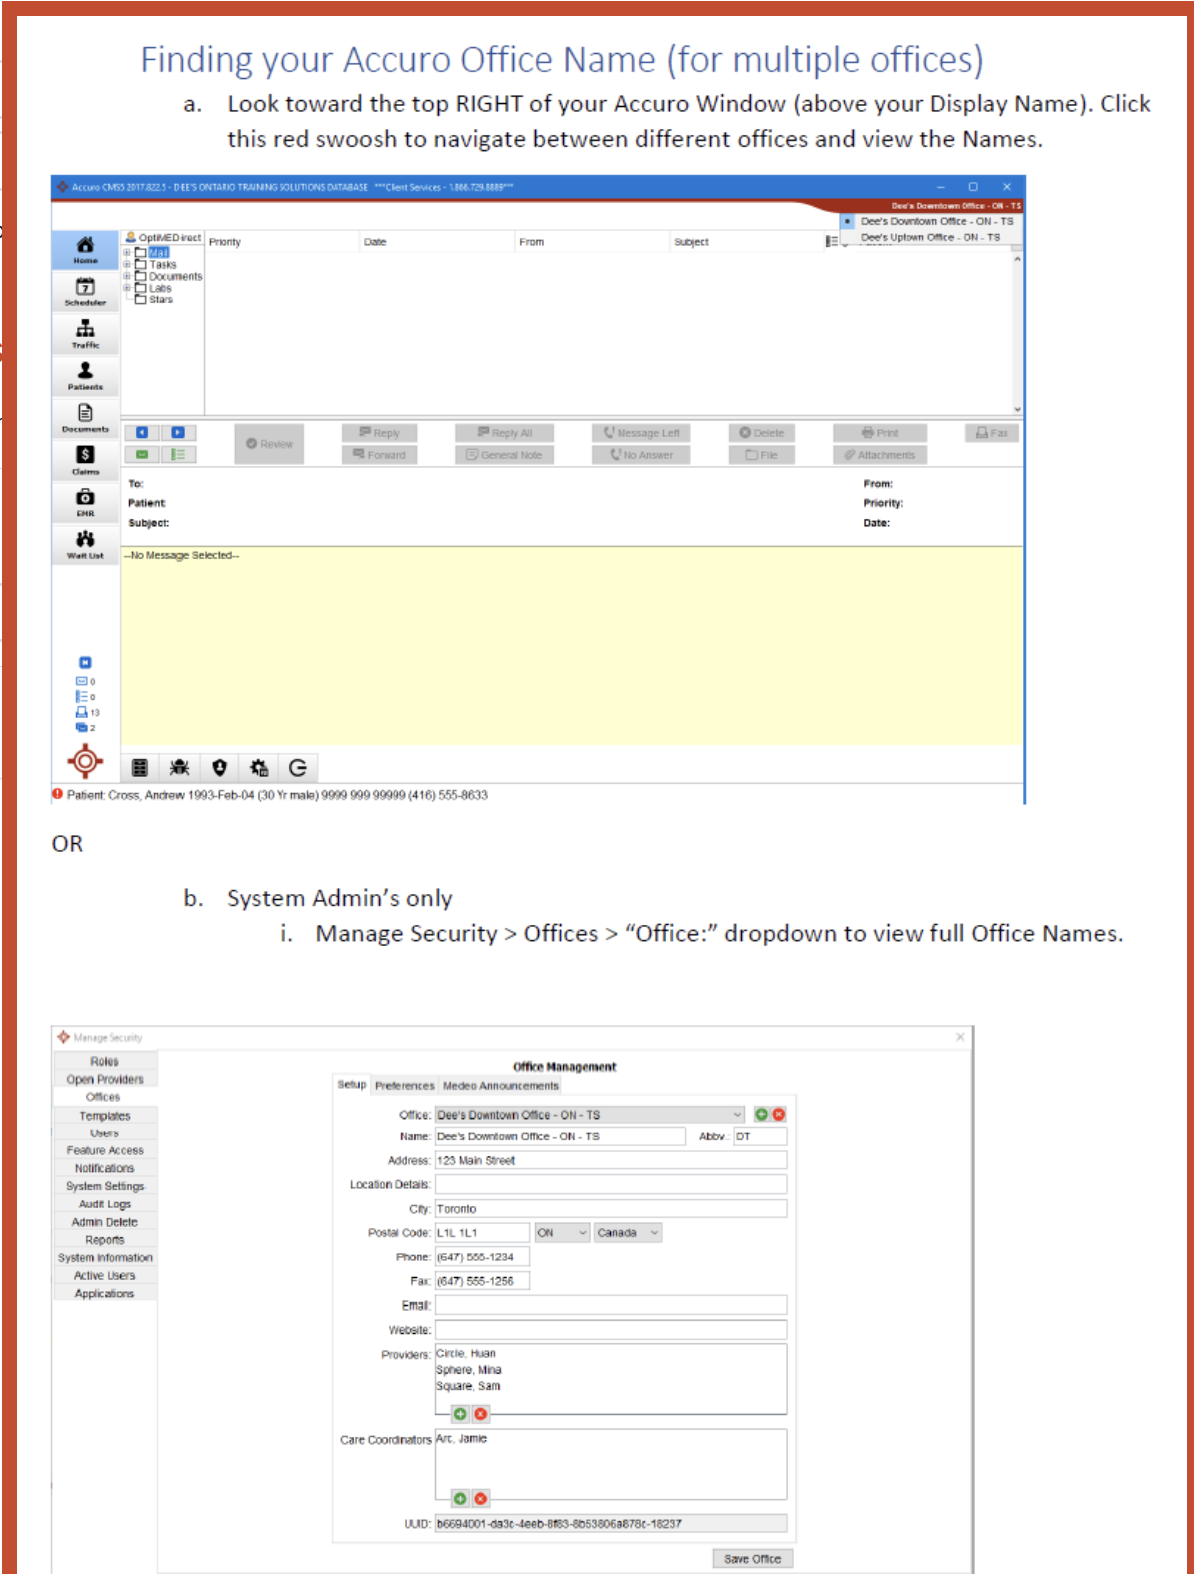Open Open Providers in Manage Security
The height and width of the screenshot is (1574, 1194).
click(x=105, y=1080)
